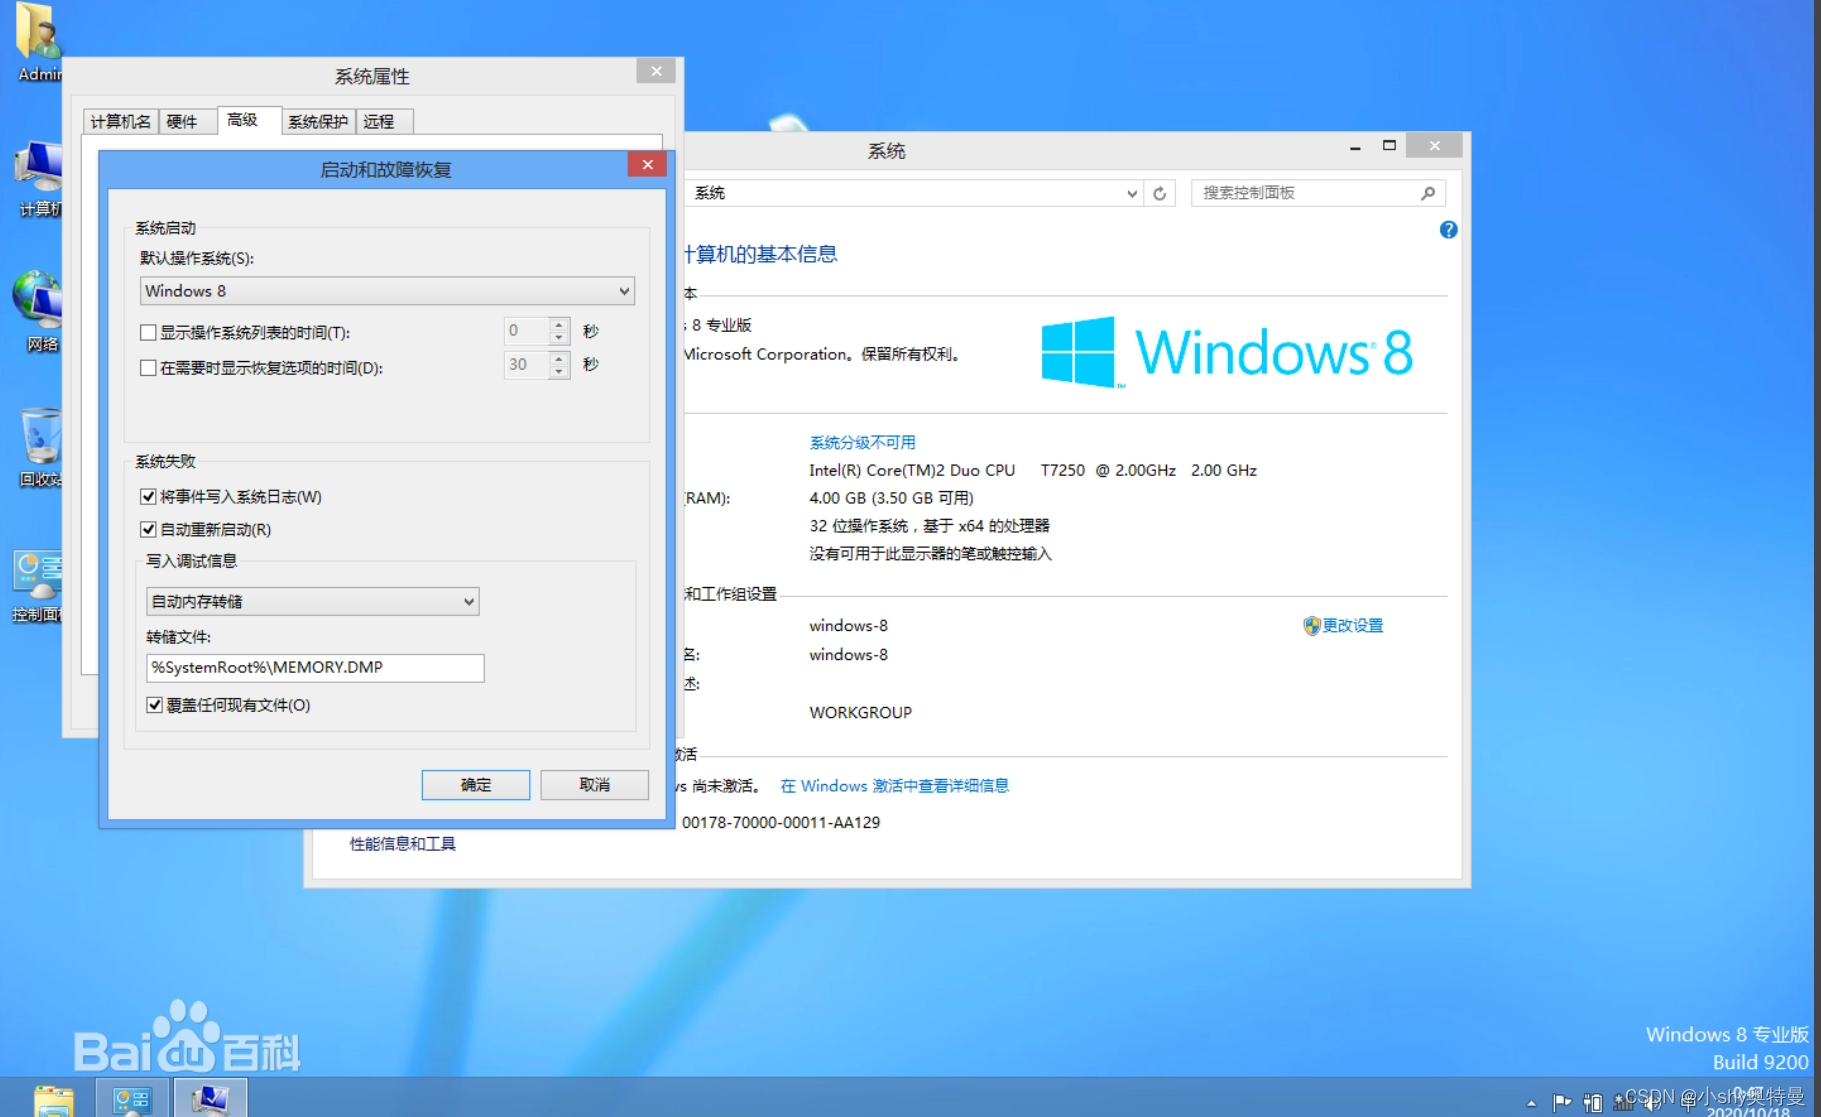Open File Explorer from the taskbar

[x=53, y=1100]
